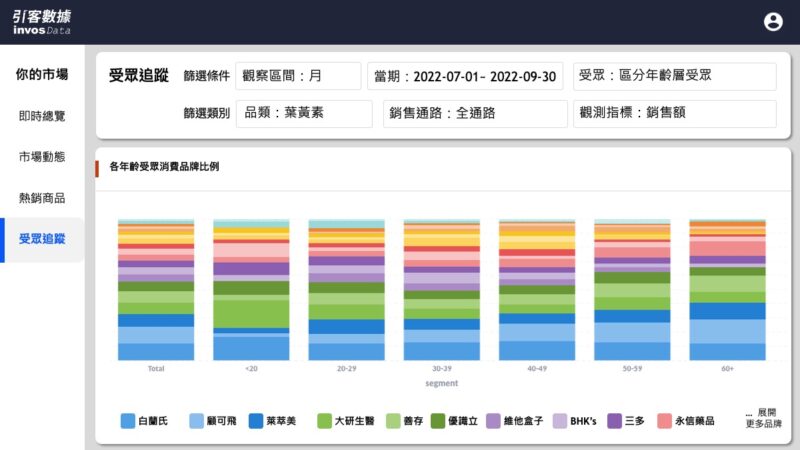This screenshot has width=800, height=450.
Task: Open the 銷售通路 channel dropdown
Action: (x=474, y=114)
